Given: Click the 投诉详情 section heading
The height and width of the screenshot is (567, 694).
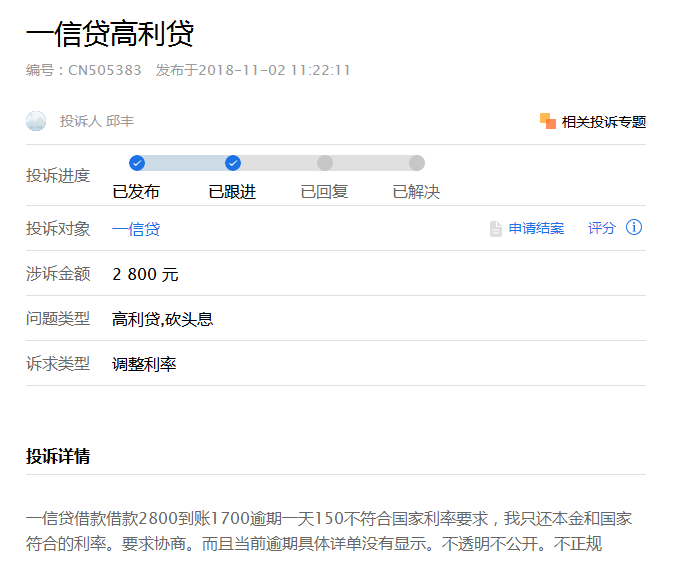Looking at the screenshot, I should coord(58,456).
